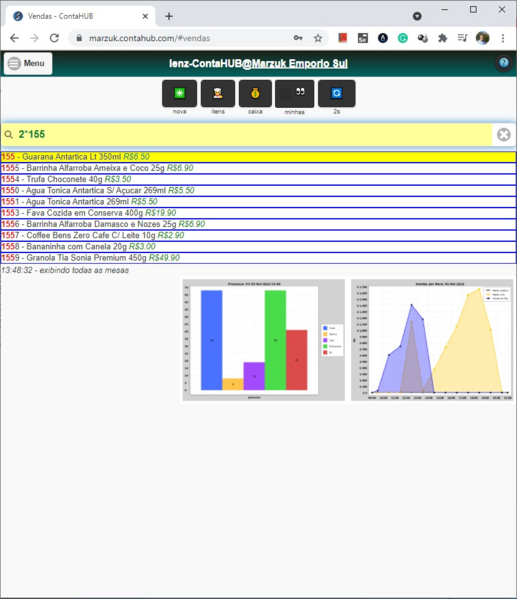Click the padlock site info icon
Image resolution: width=517 pixels, height=599 pixels.
(79, 38)
